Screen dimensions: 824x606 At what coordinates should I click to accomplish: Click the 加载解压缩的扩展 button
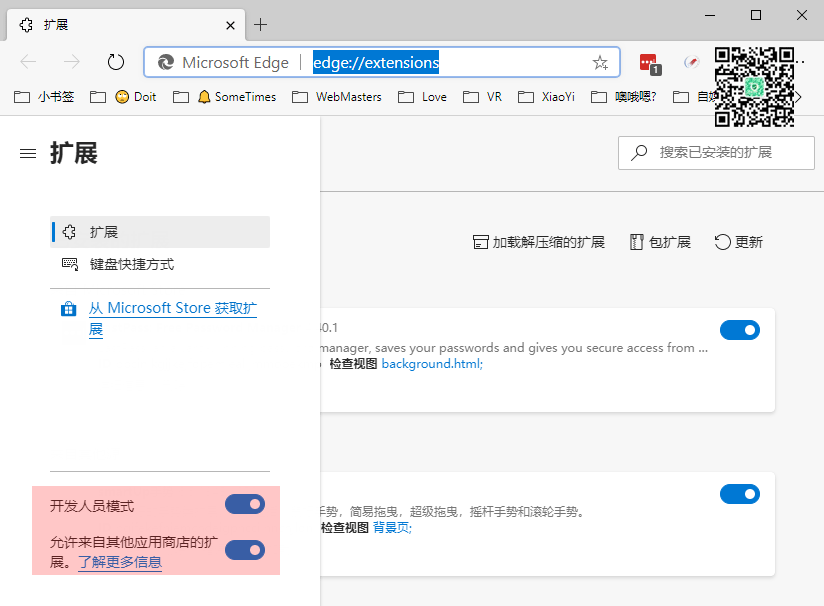(x=538, y=241)
